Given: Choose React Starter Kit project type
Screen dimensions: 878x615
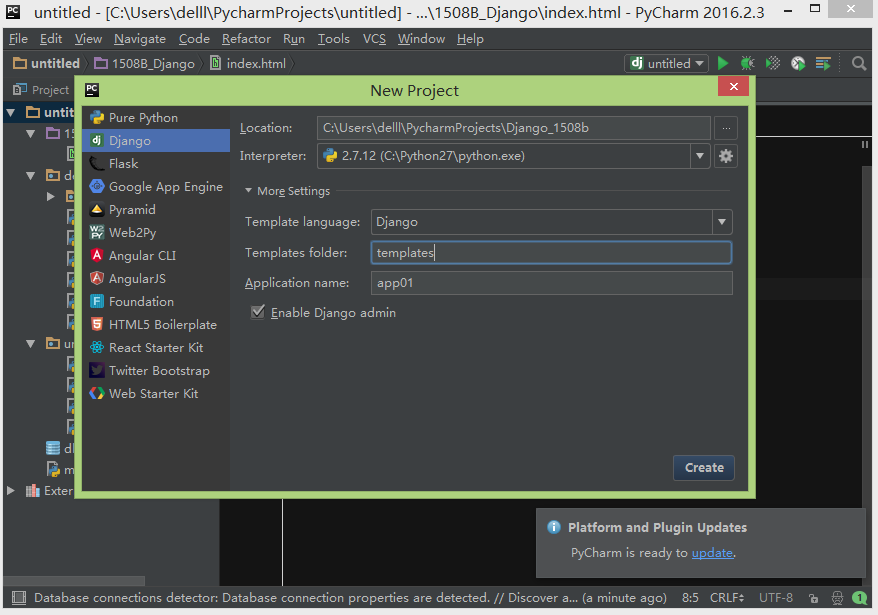Looking at the screenshot, I should [x=156, y=347].
